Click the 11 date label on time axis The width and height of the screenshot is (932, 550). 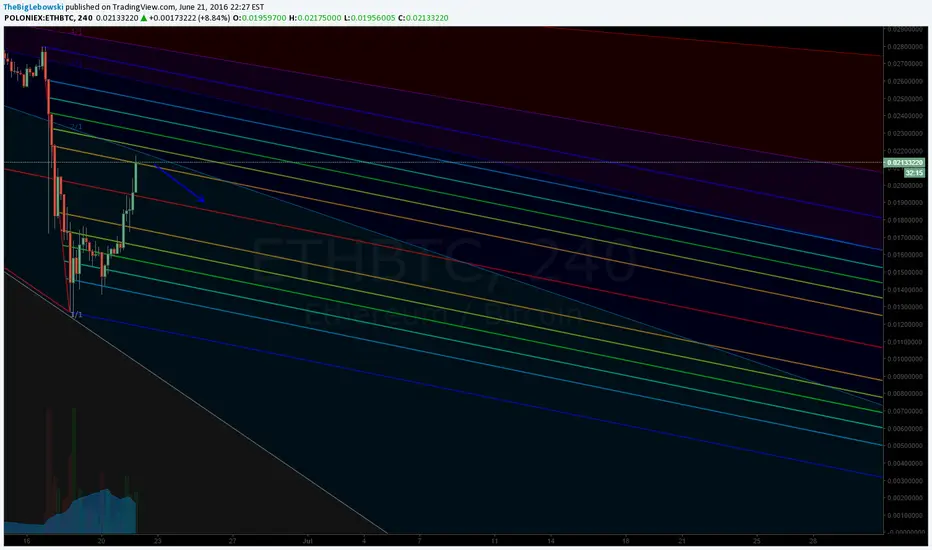point(495,541)
